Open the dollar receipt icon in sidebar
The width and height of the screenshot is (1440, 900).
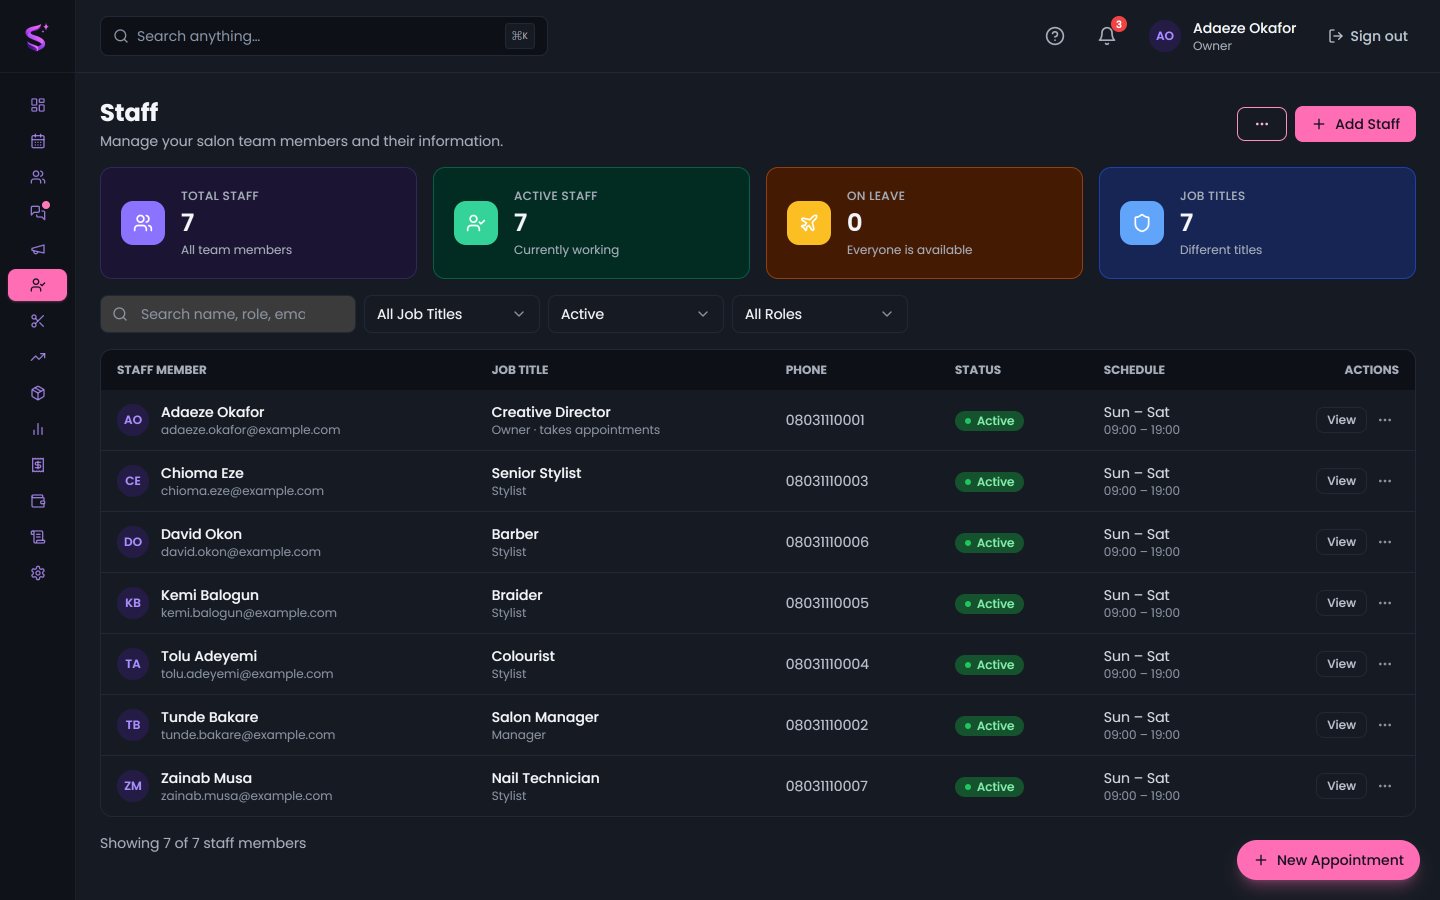[38, 465]
